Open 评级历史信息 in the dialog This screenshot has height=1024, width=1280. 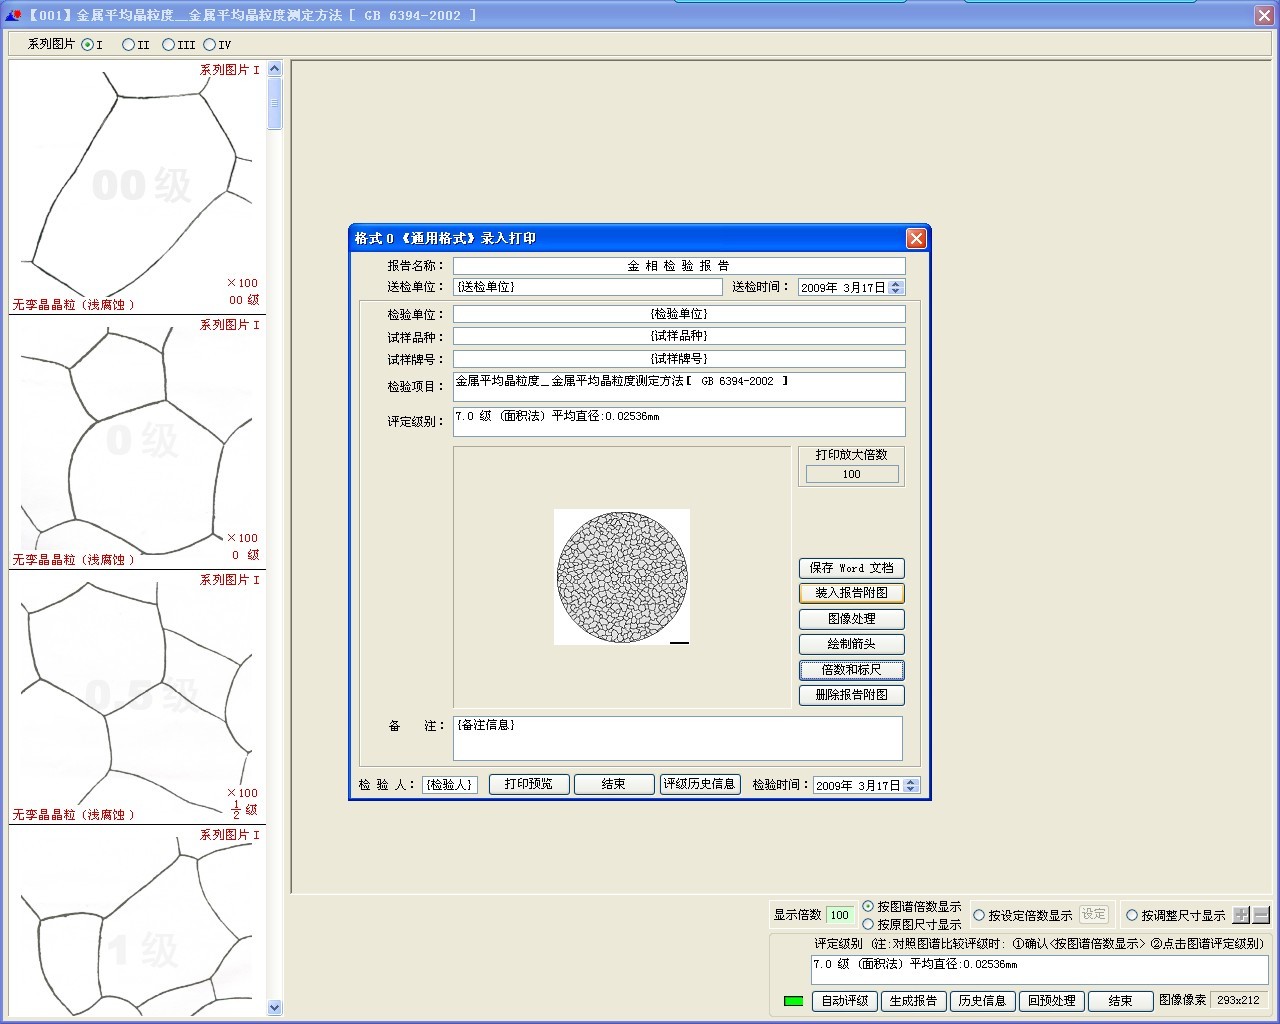point(700,784)
